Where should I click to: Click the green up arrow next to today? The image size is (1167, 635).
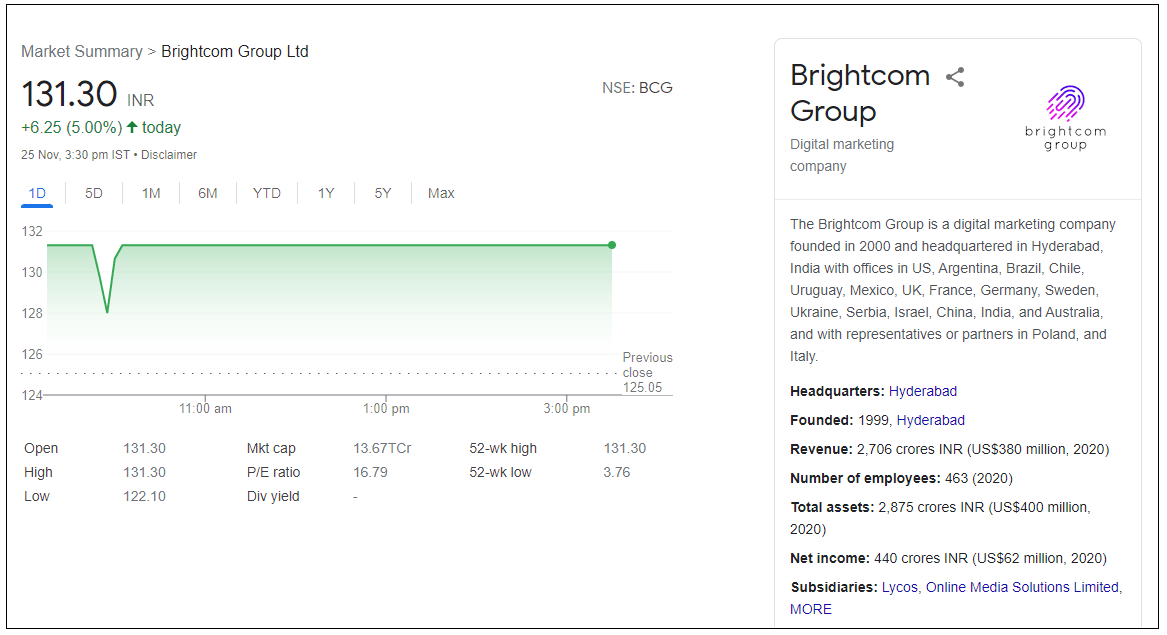pos(132,127)
